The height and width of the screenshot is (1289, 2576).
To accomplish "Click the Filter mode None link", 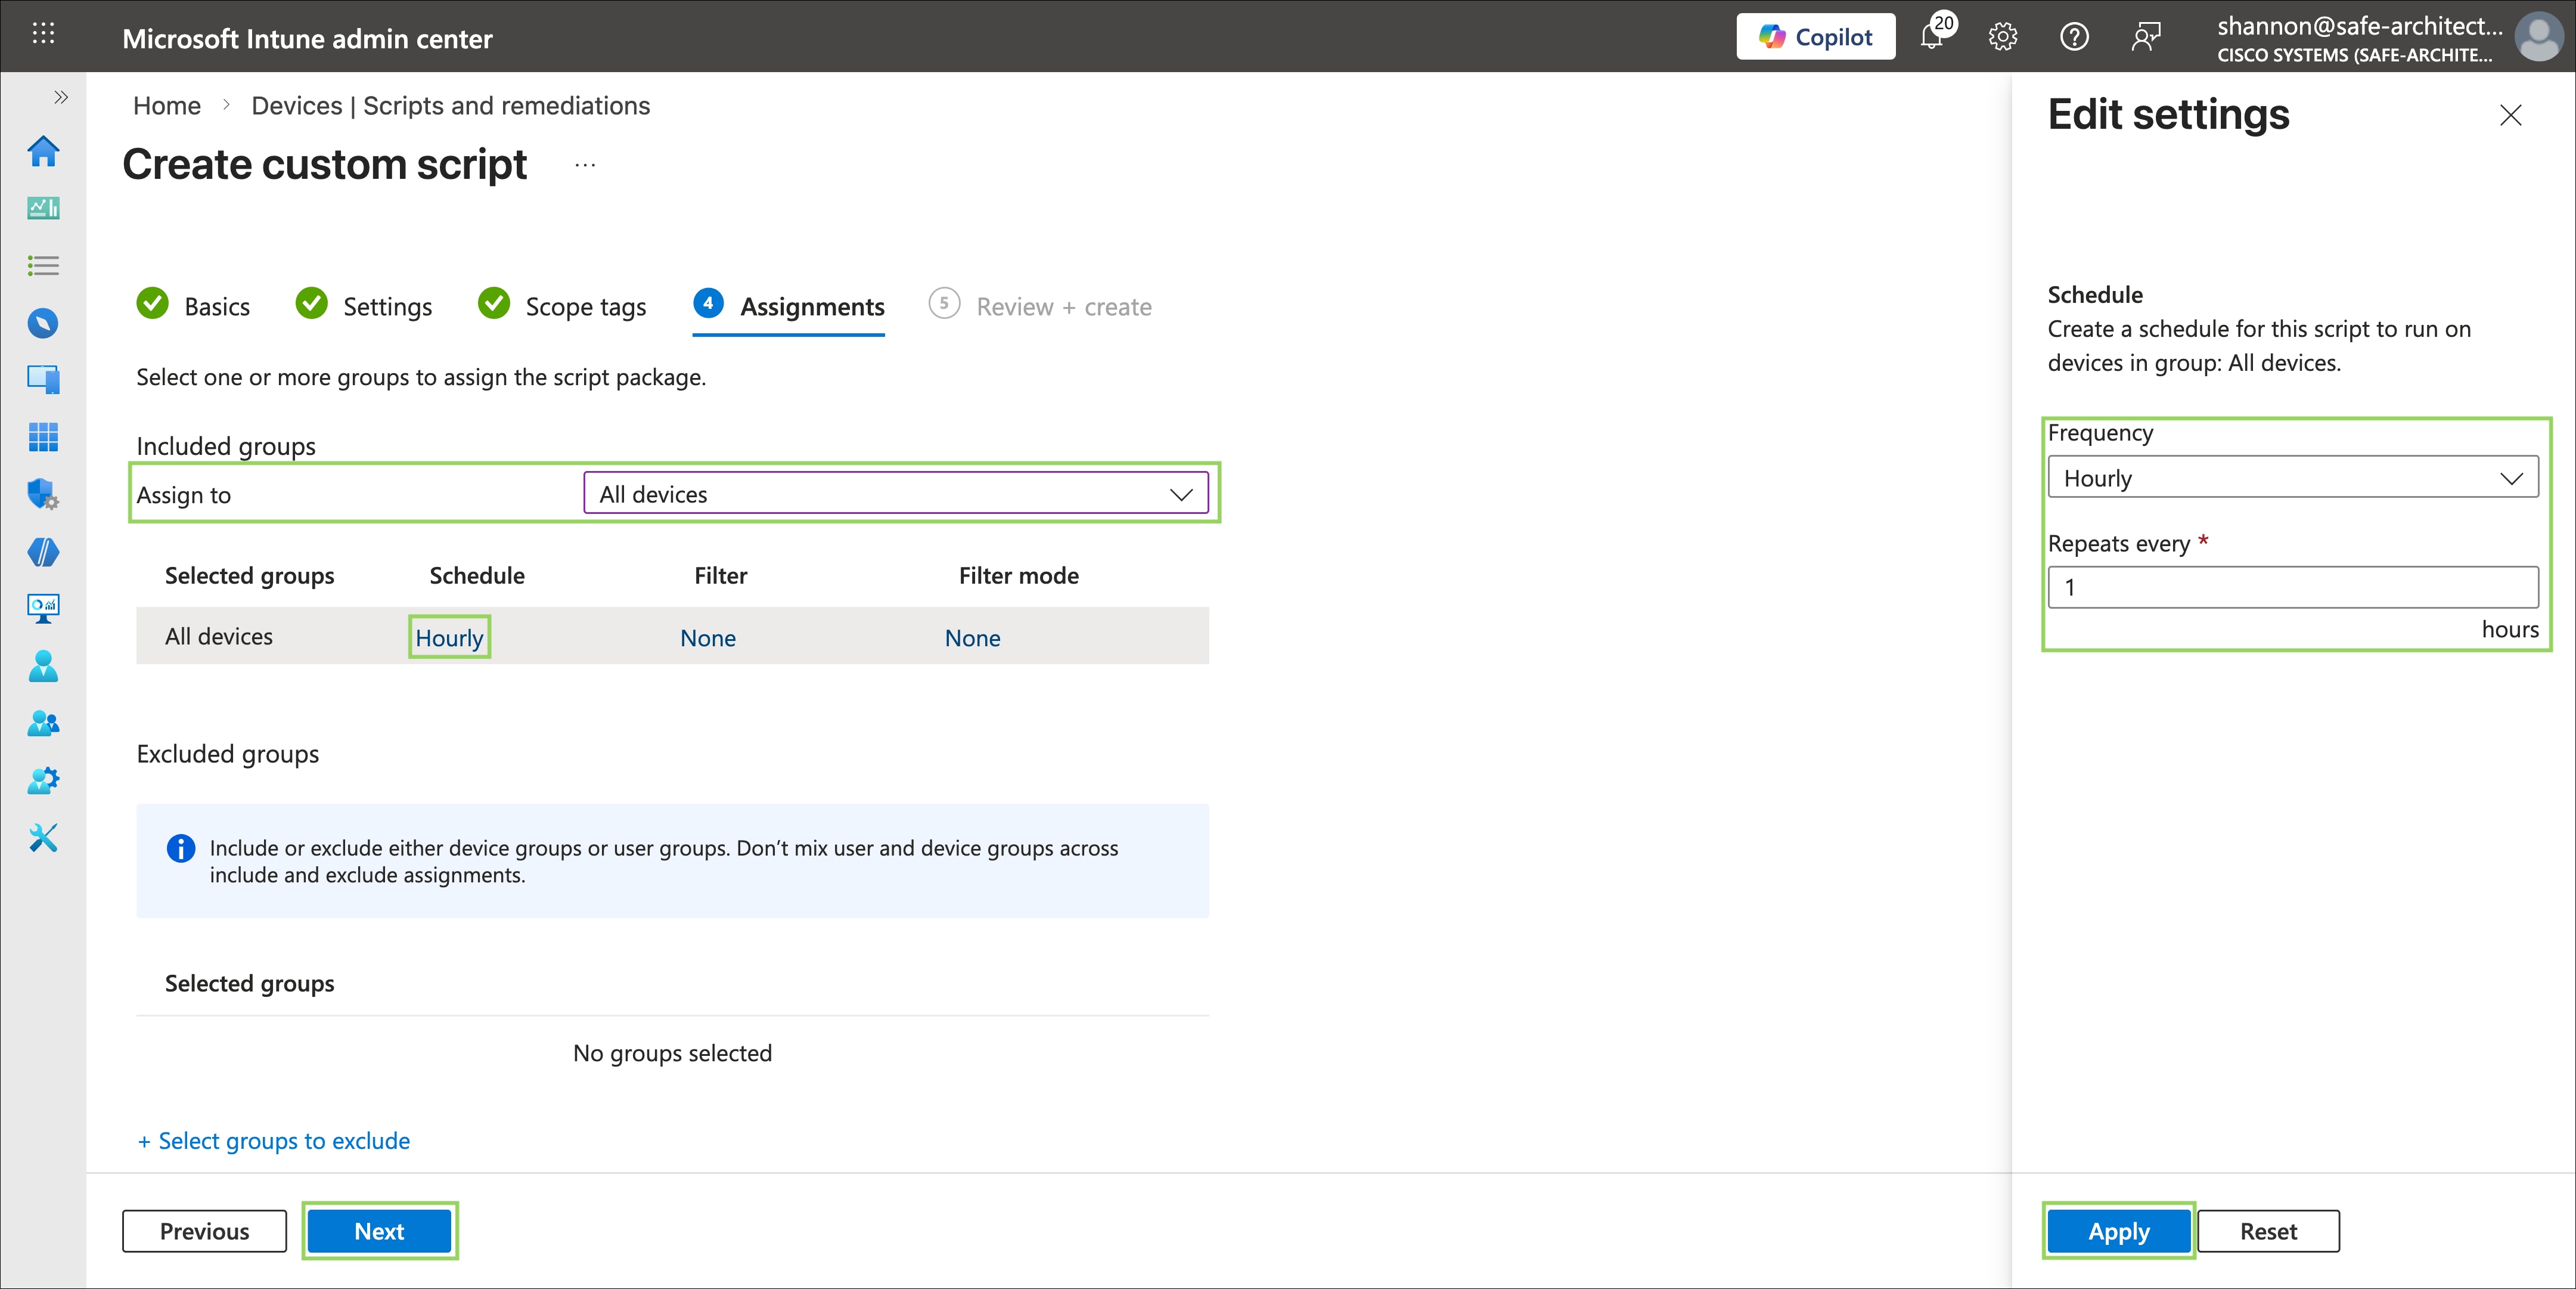I will 972,638.
